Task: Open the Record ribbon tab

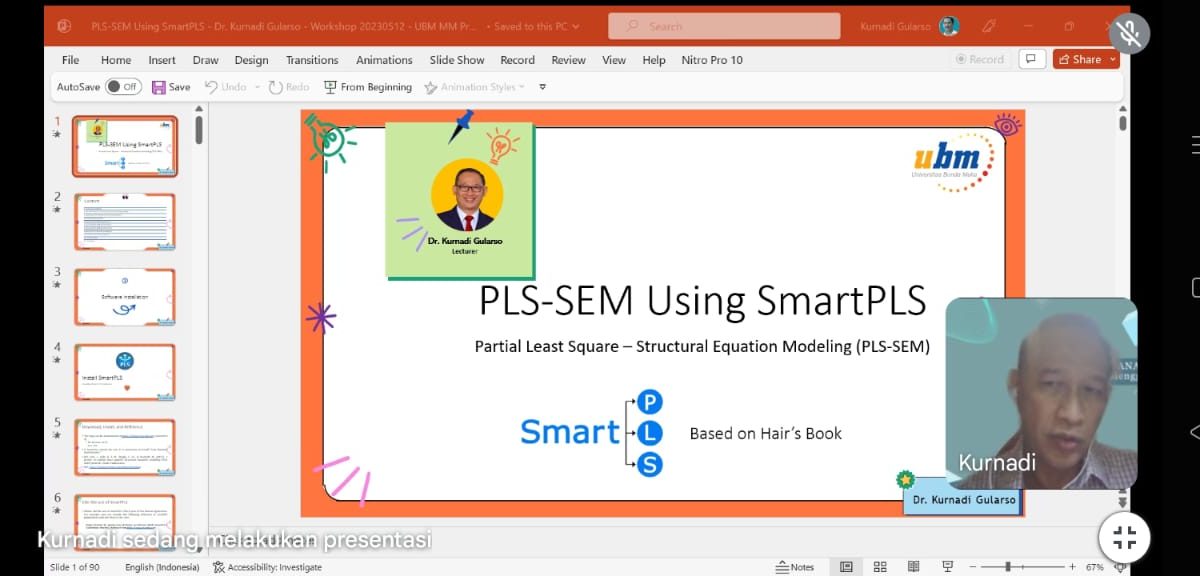Action: pos(518,60)
